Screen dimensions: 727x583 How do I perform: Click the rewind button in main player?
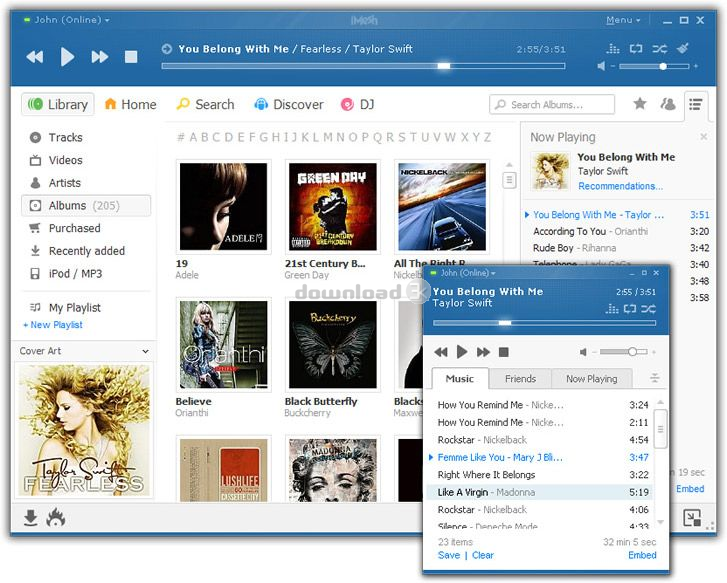(35, 57)
